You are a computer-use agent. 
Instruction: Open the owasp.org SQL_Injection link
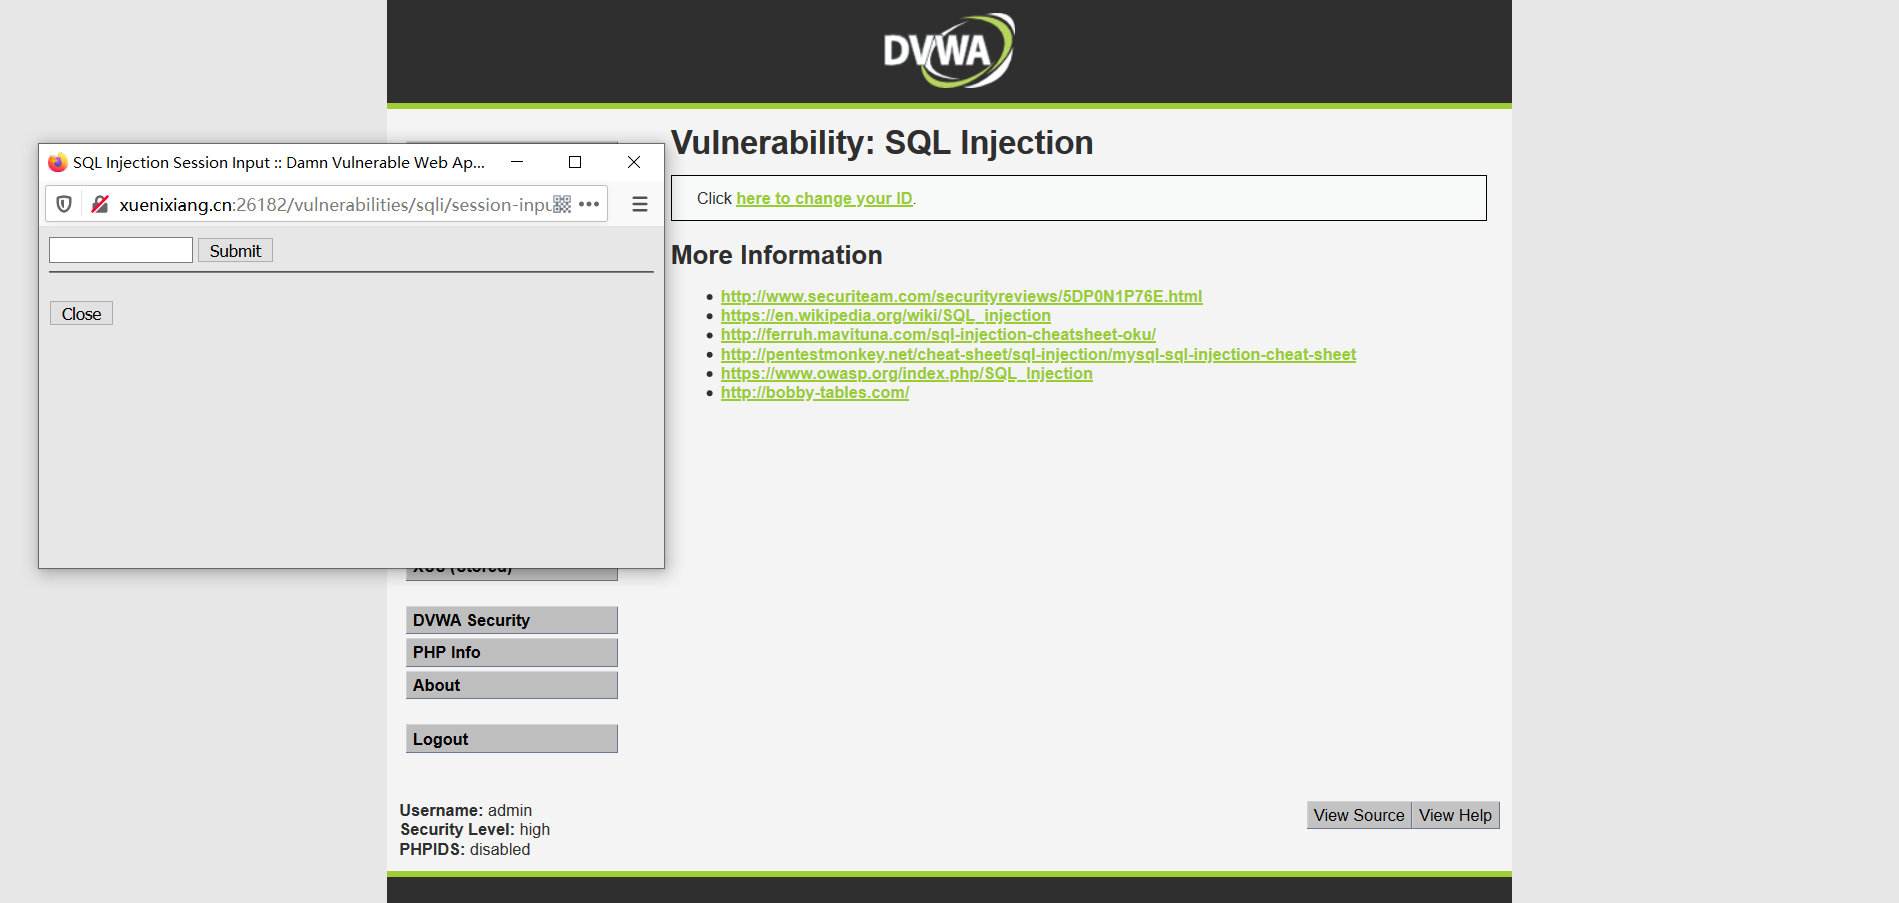pos(907,373)
